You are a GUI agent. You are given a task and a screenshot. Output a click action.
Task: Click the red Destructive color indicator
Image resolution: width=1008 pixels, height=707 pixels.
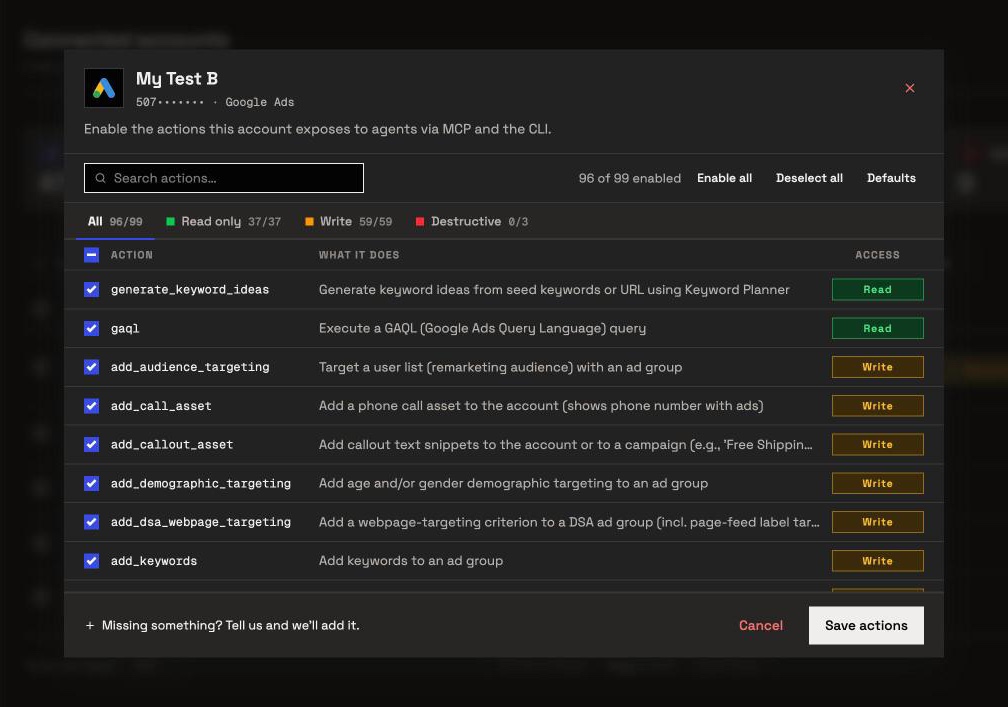click(x=420, y=222)
